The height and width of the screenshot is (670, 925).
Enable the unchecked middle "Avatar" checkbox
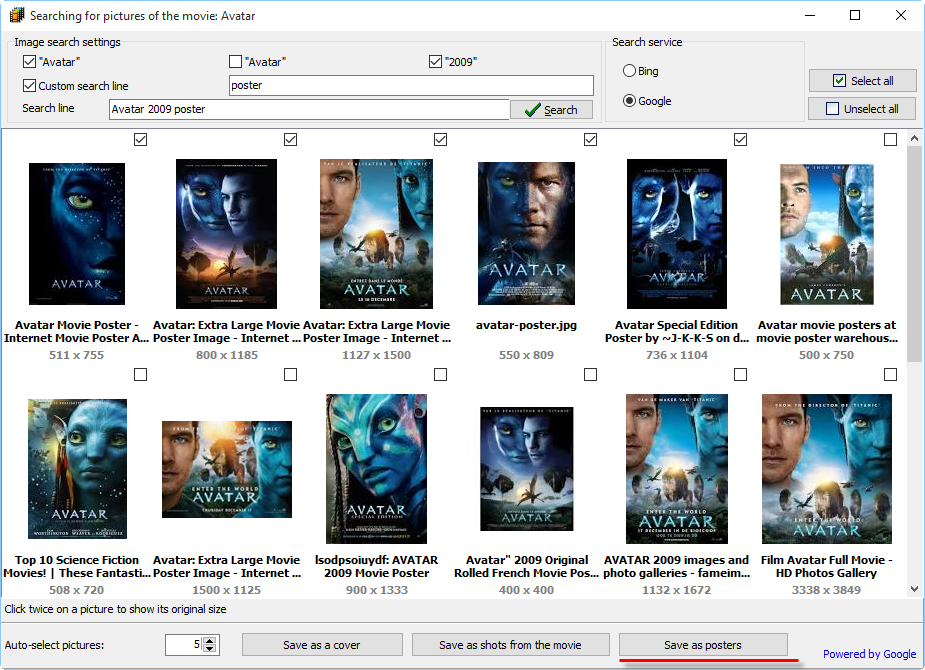[x=235, y=61]
